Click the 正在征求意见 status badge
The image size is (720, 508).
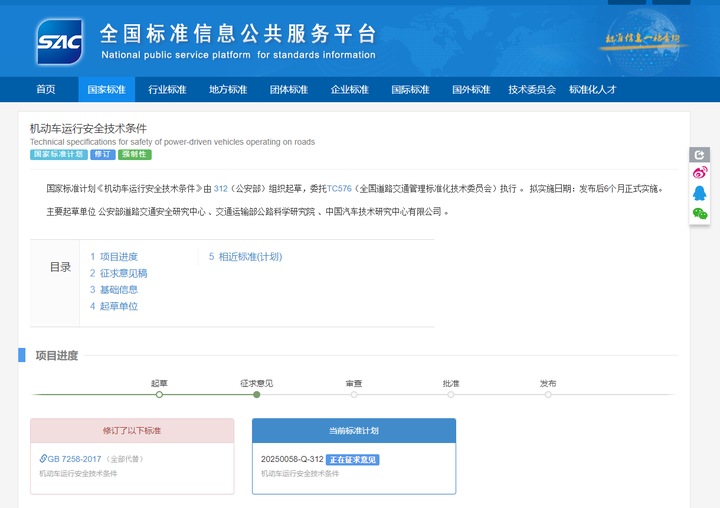coord(353,459)
